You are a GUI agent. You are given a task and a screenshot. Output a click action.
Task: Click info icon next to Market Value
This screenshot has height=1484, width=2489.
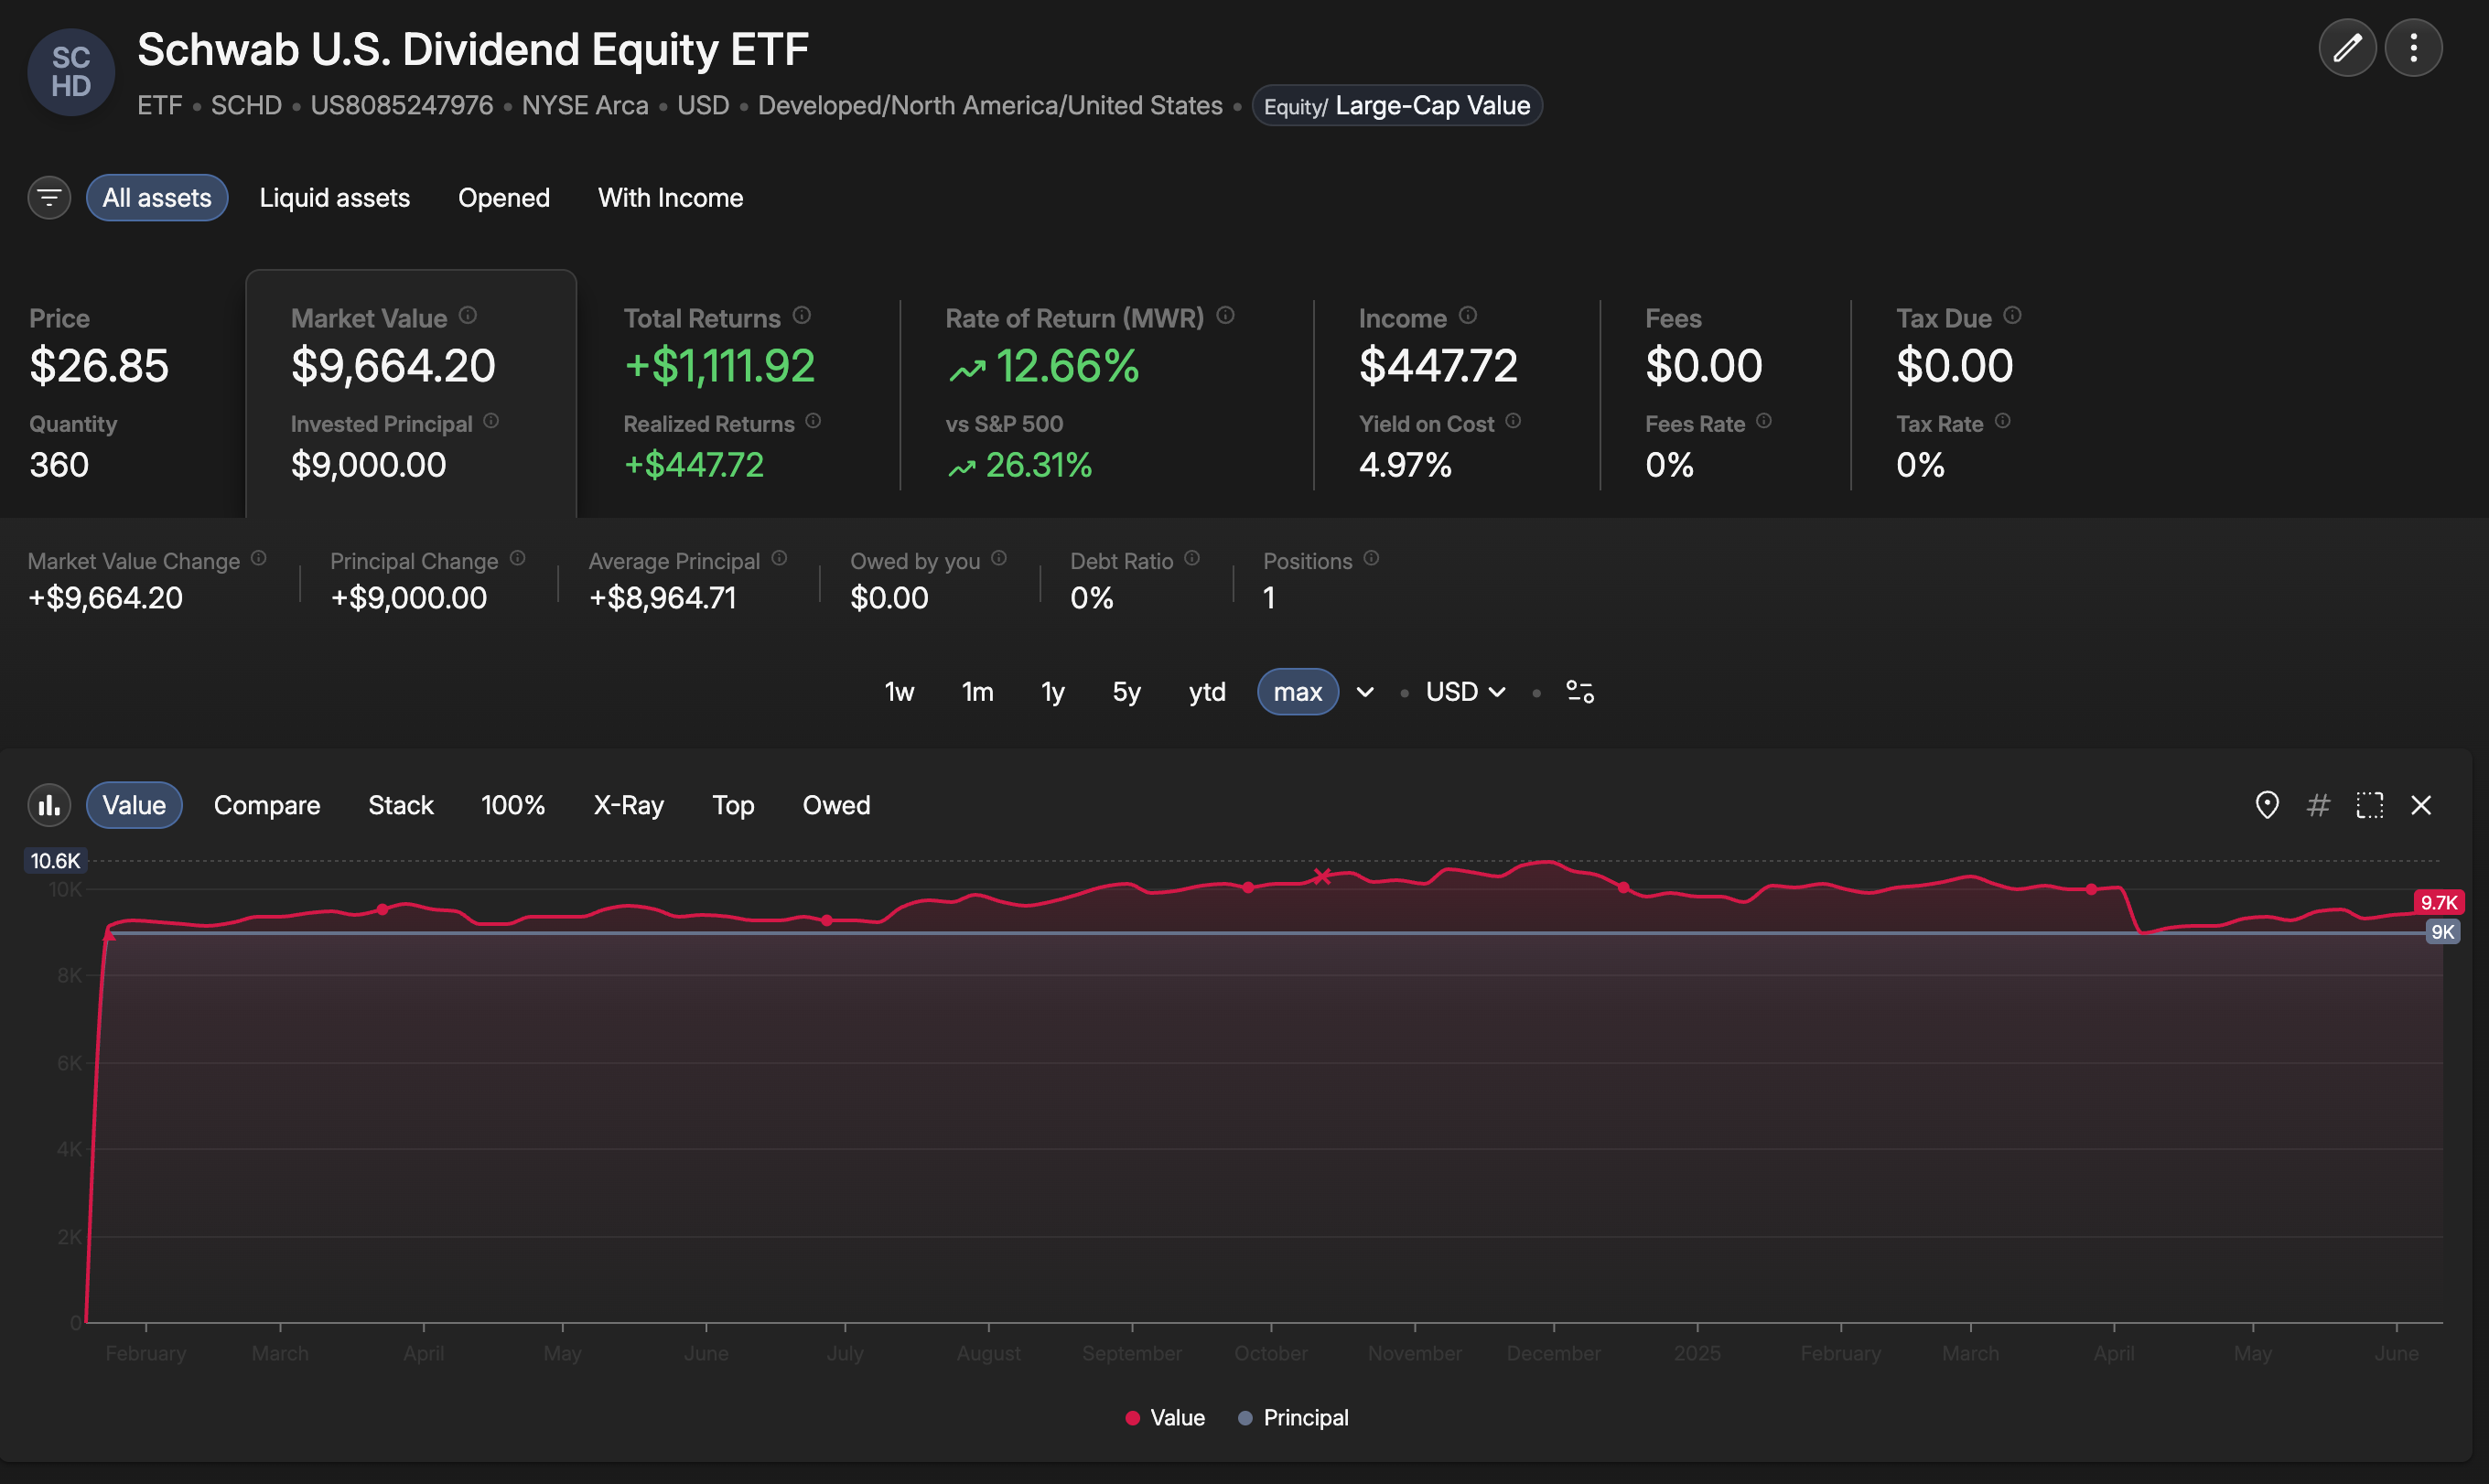click(468, 316)
